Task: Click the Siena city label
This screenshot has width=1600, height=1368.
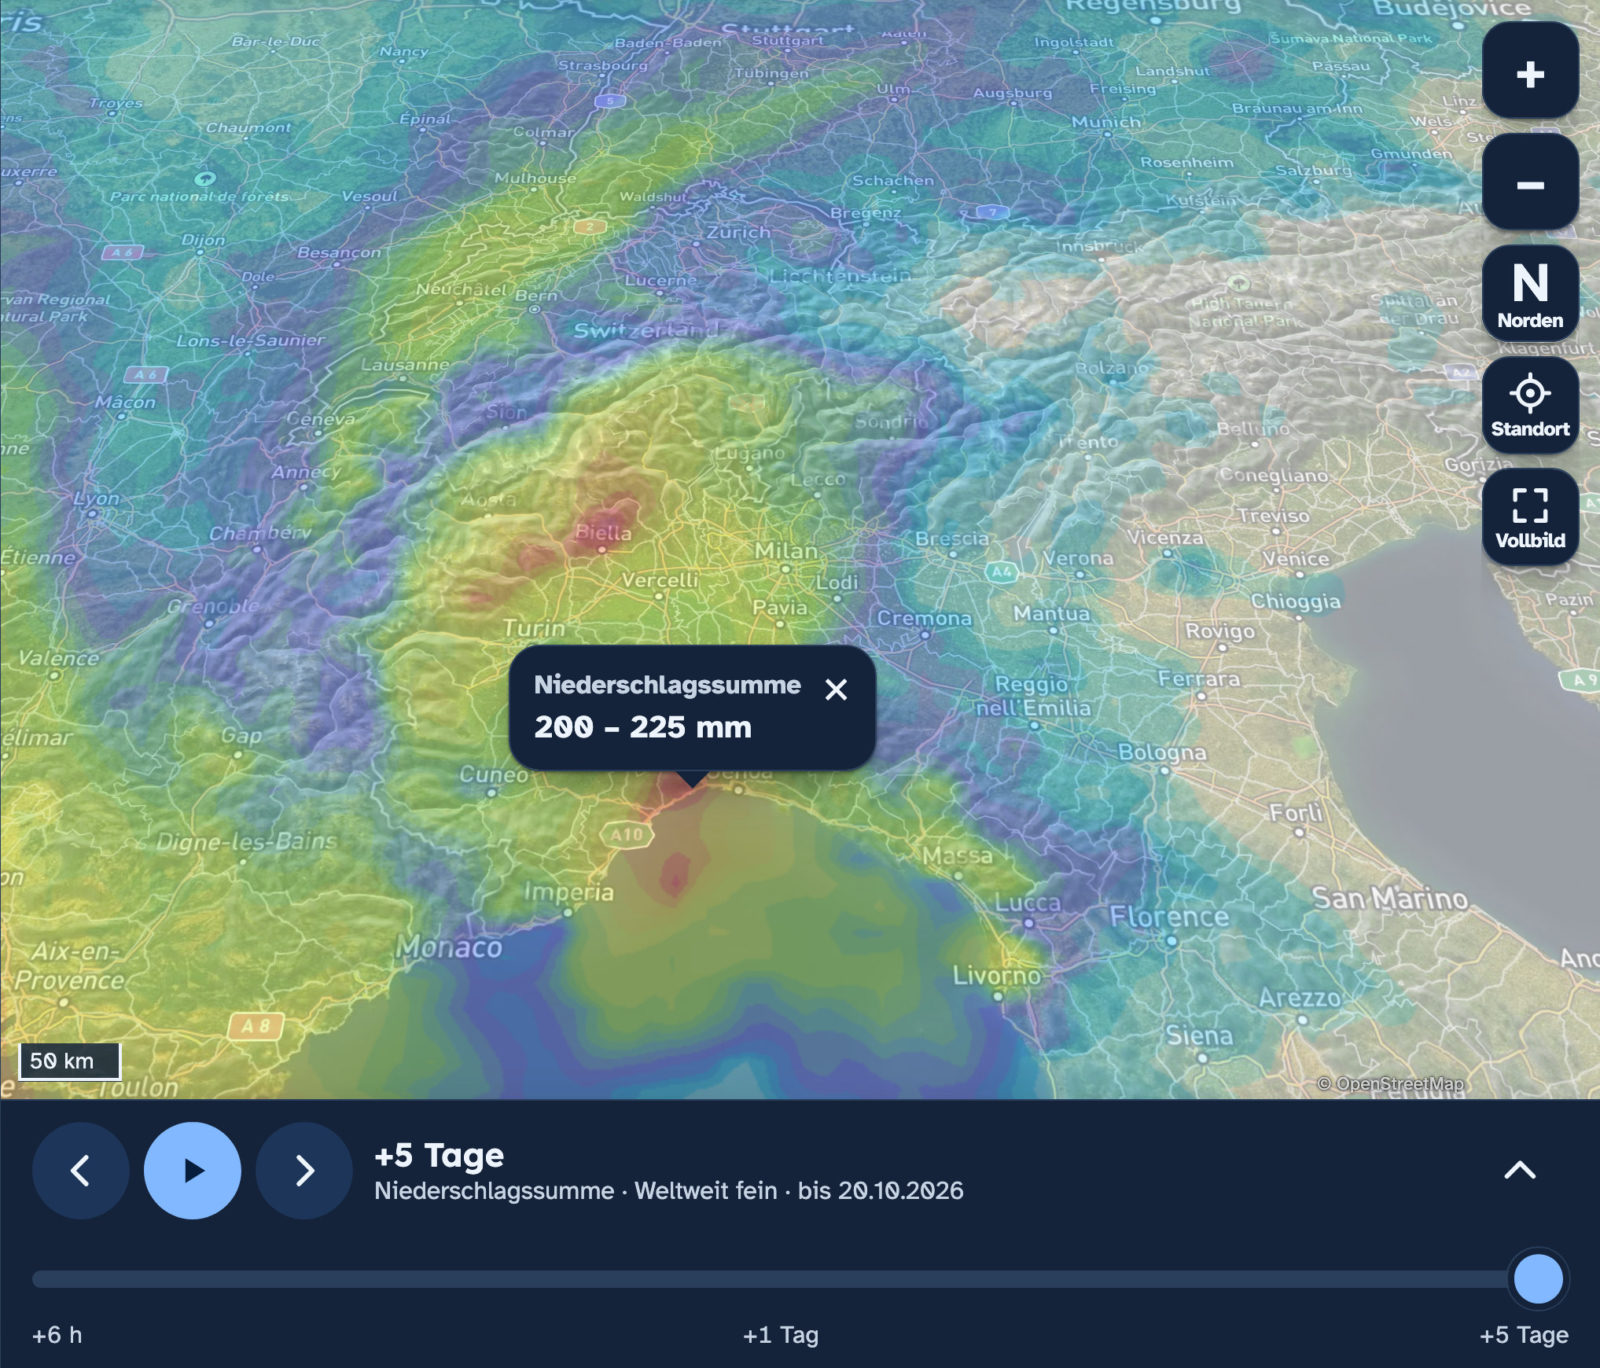Action: (x=1199, y=1035)
